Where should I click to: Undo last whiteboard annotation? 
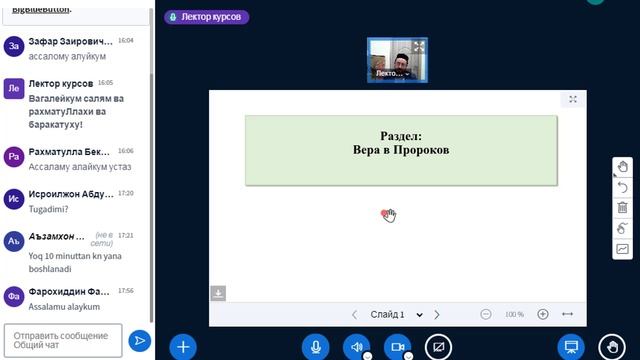pos(622,187)
